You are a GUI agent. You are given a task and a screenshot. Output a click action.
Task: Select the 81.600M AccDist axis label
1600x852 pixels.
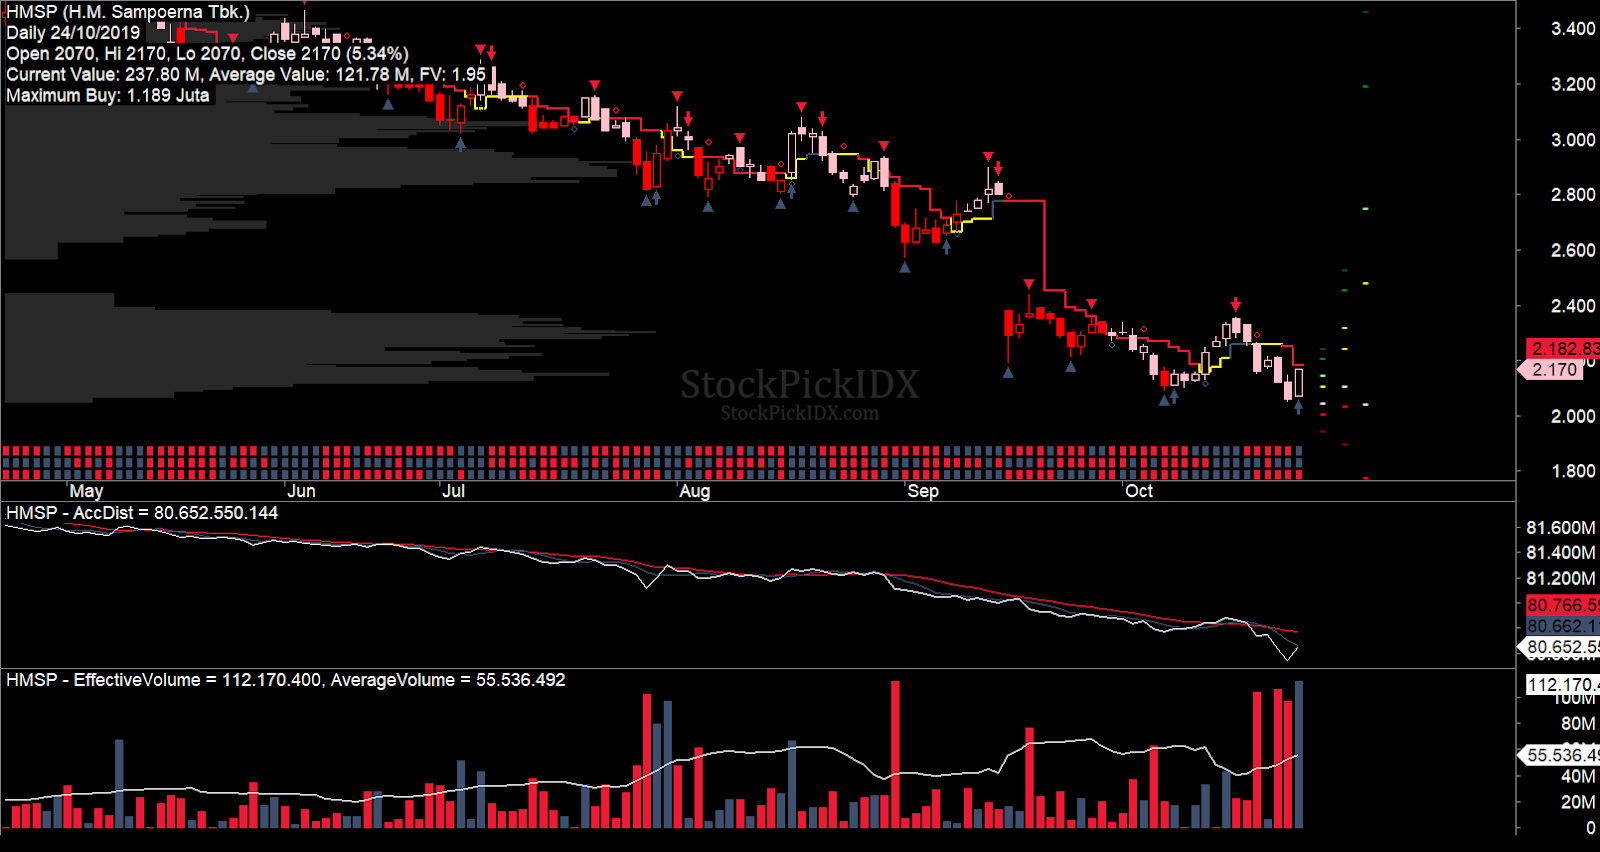pyautogui.click(x=1561, y=528)
